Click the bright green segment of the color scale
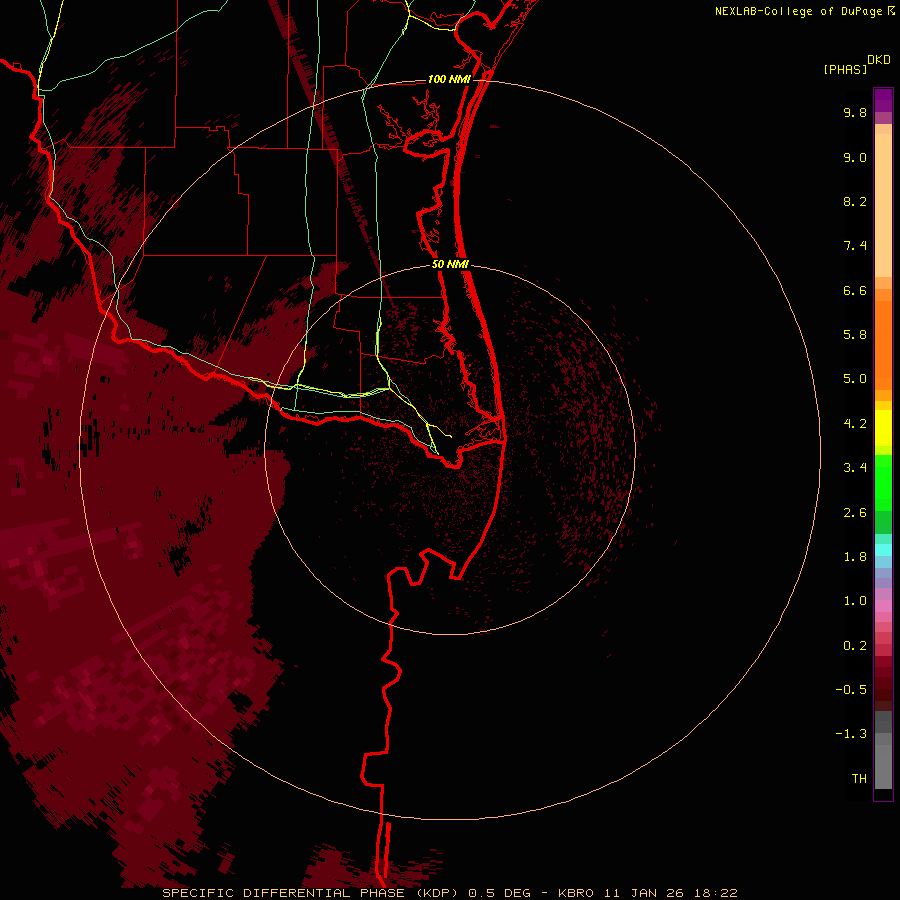This screenshot has height=900, width=900. [x=883, y=483]
